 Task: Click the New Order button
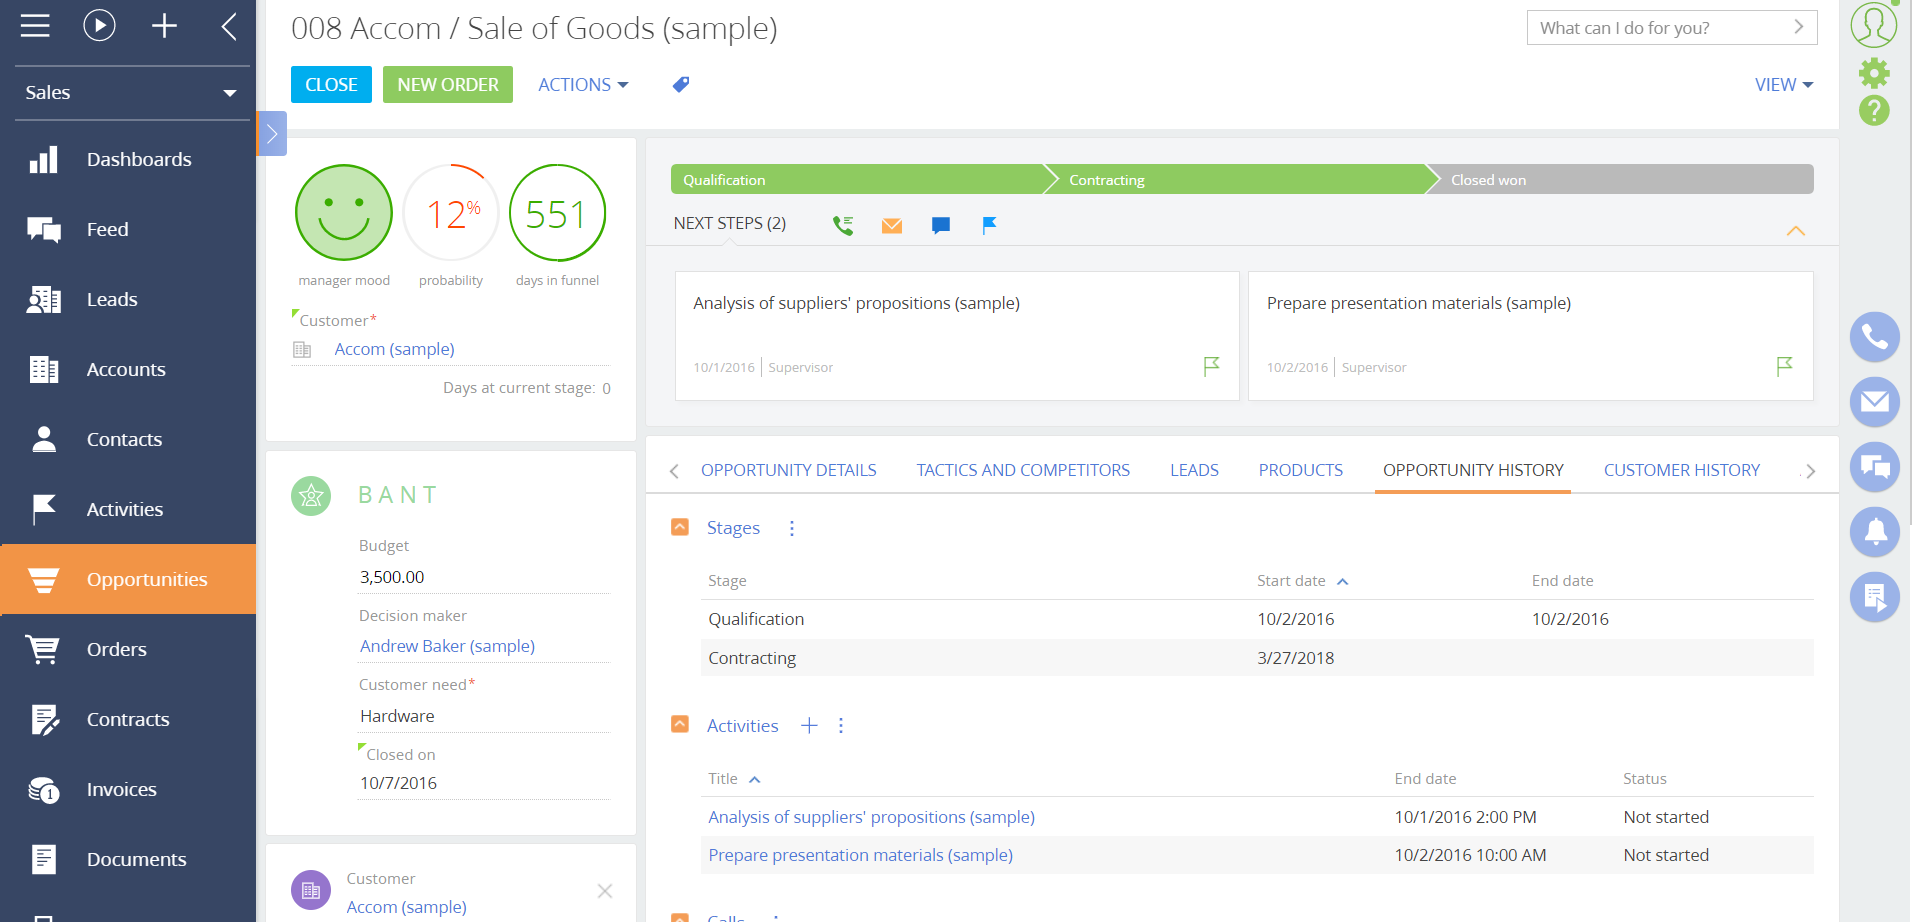point(448,85)
